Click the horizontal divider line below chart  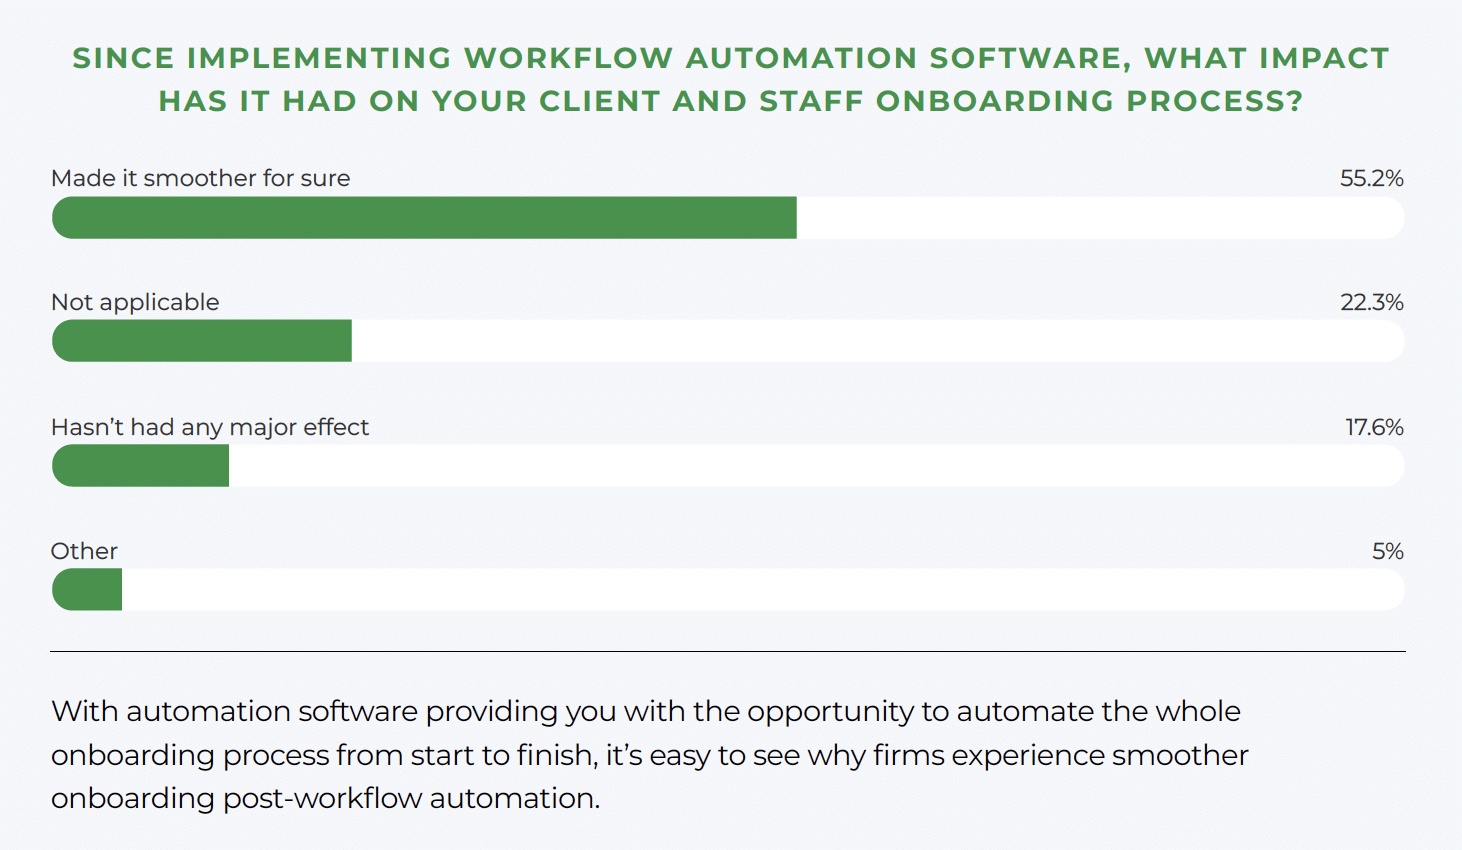(728, 652)
